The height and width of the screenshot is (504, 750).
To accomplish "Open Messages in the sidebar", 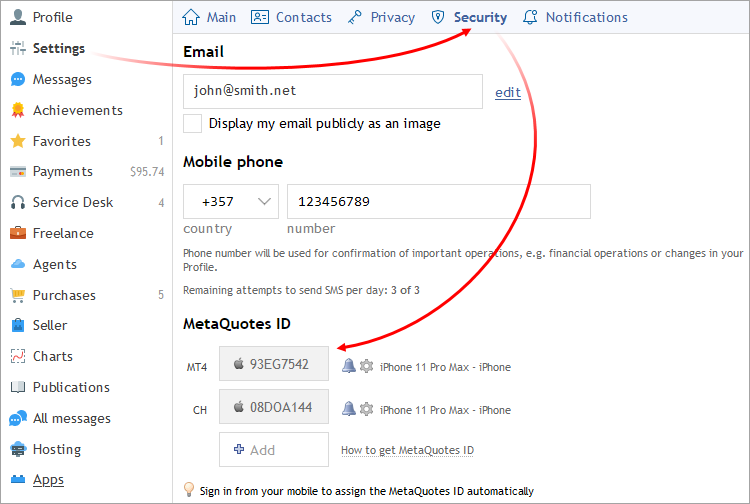I will [62, 79].
